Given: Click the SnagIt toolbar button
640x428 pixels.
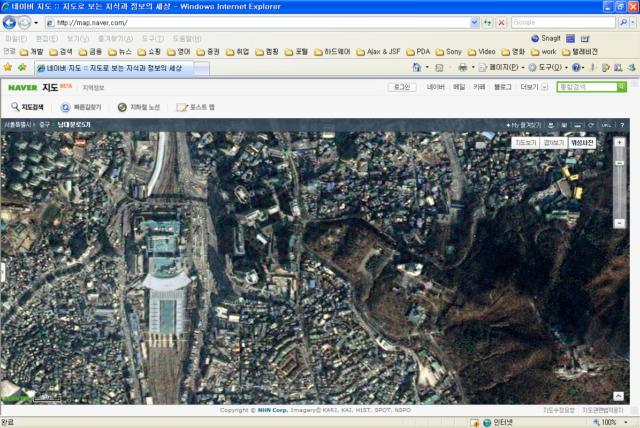Looking at the screenshot, I should point(546,38).
